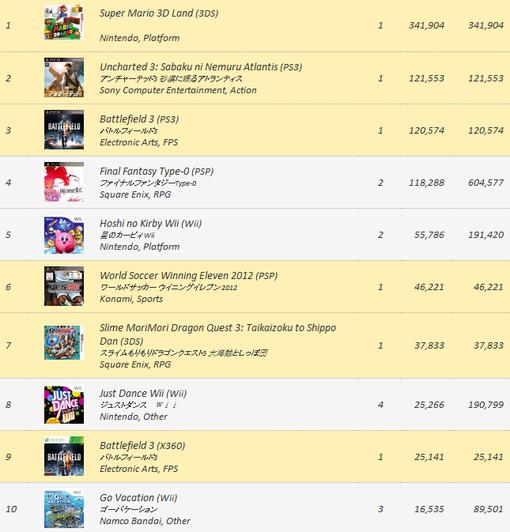Open the Go Vacation (Wii) title
Screen dimensions: 510x532
pos(138,498)
